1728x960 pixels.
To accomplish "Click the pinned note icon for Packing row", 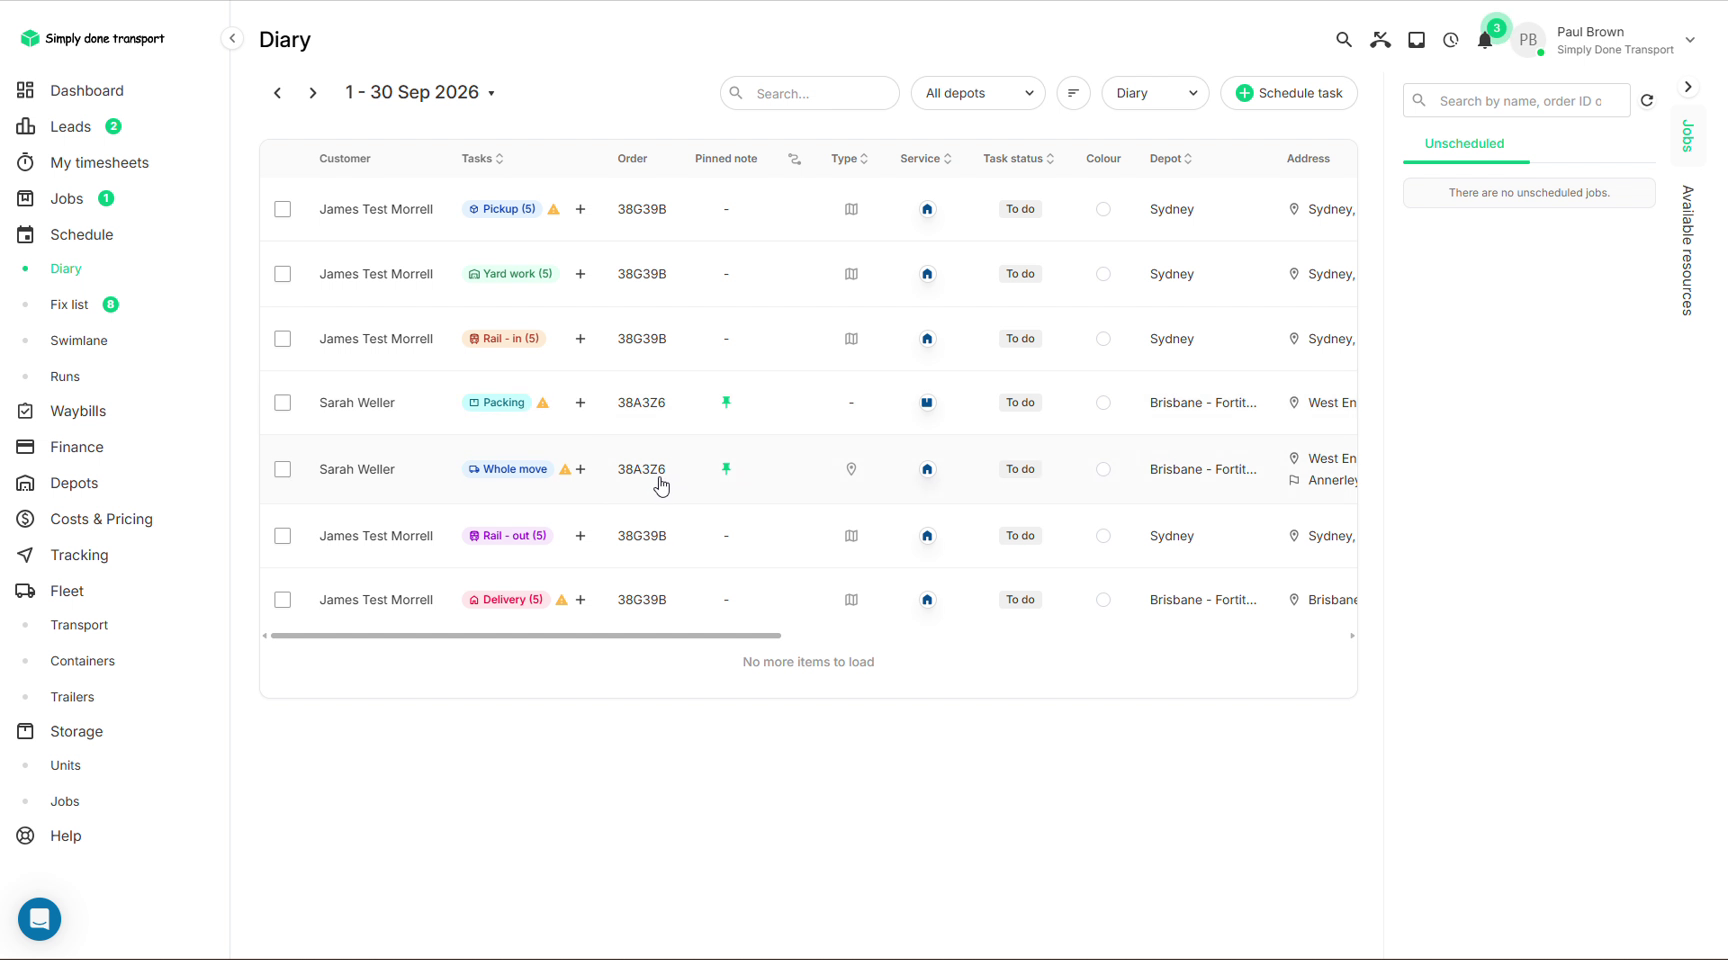I will click(x=726, y=403).
